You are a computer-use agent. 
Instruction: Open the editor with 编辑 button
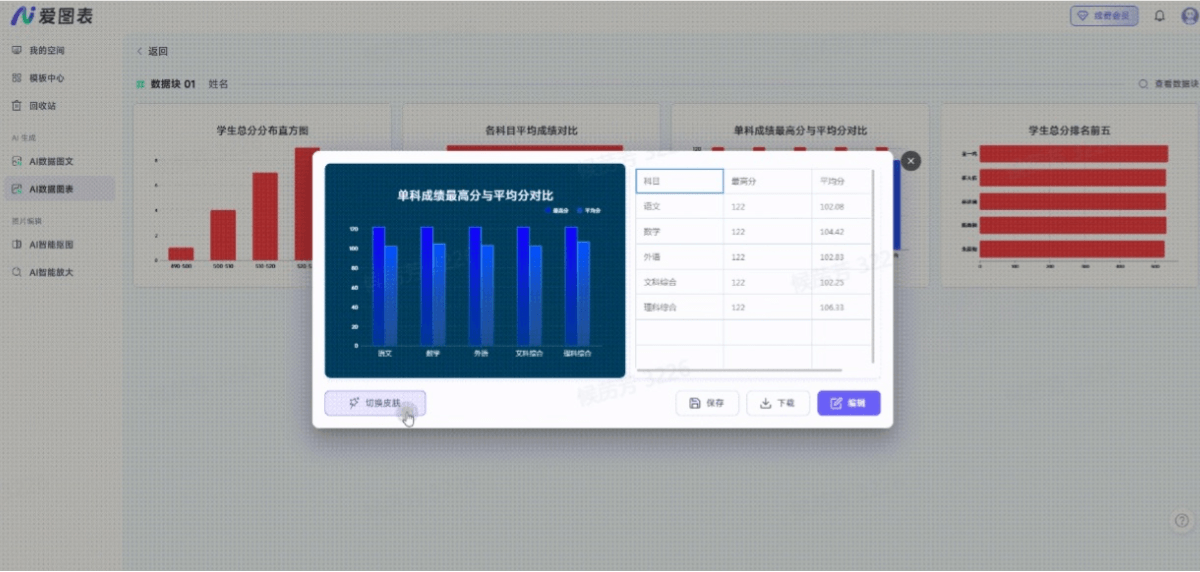click(848, 403)
